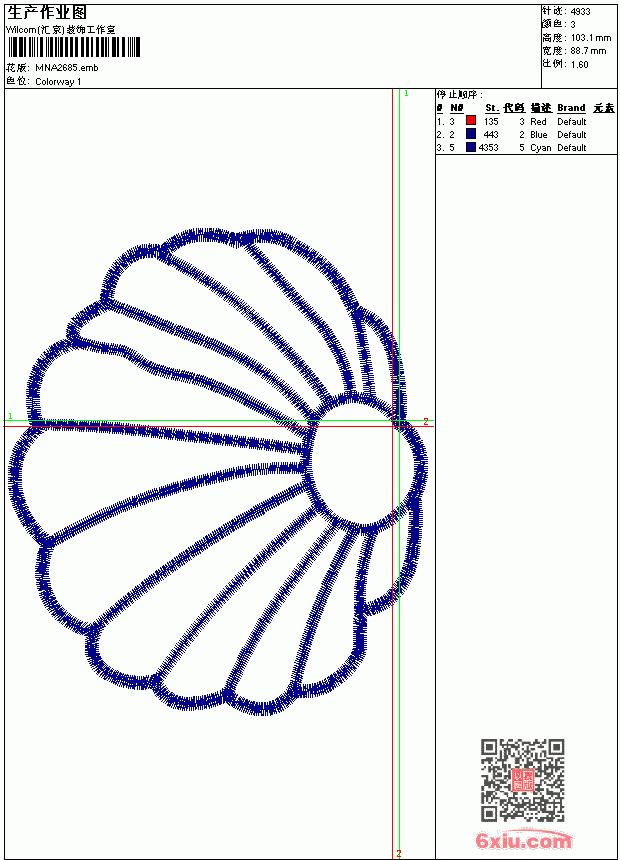
Task: Click the green start marker 1 at top
Action: [x=406, y=94]
